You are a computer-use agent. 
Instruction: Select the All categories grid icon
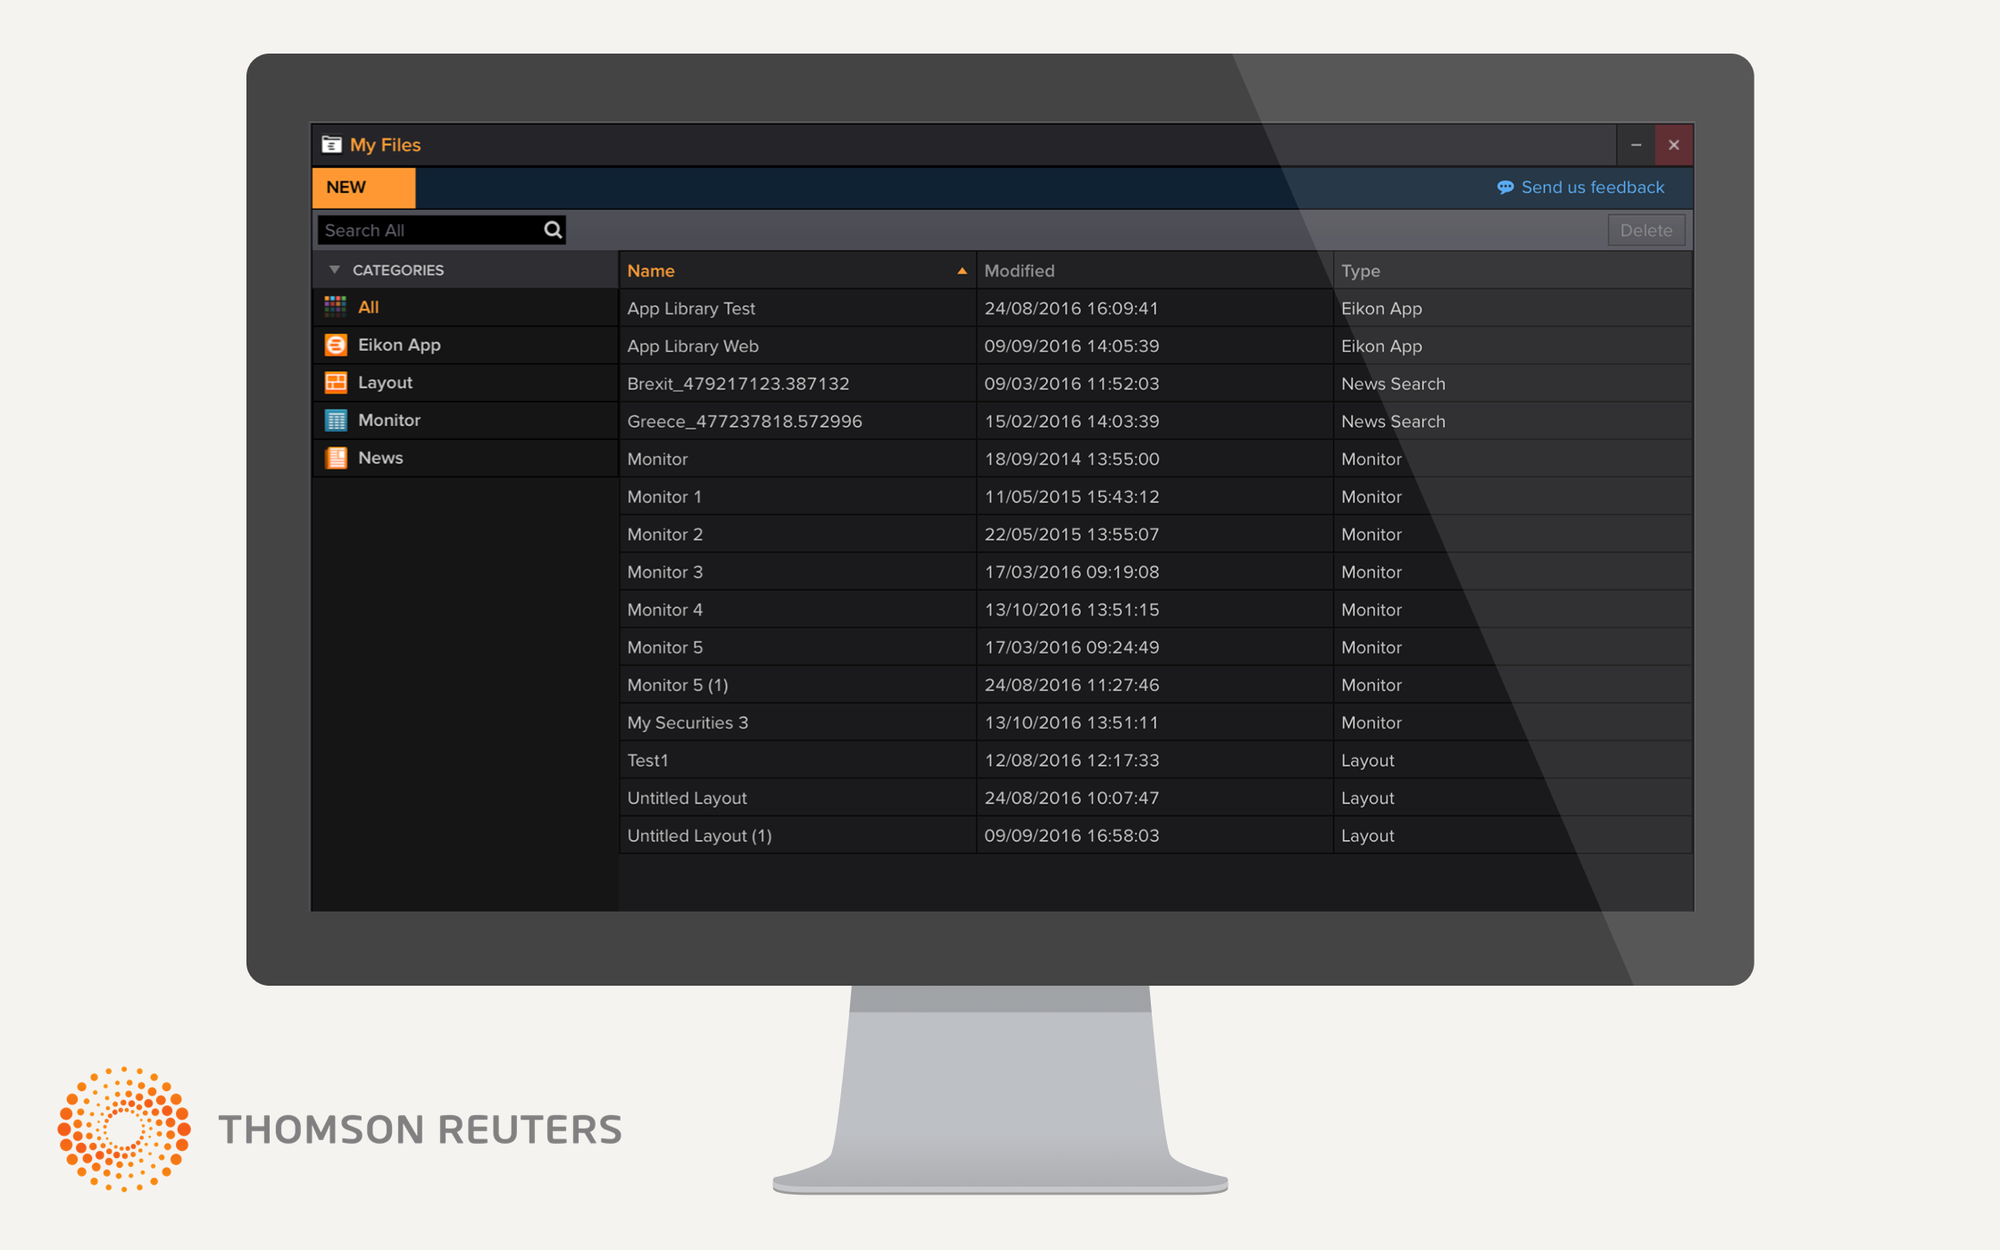pyautogui.click(x=336, y=307)
